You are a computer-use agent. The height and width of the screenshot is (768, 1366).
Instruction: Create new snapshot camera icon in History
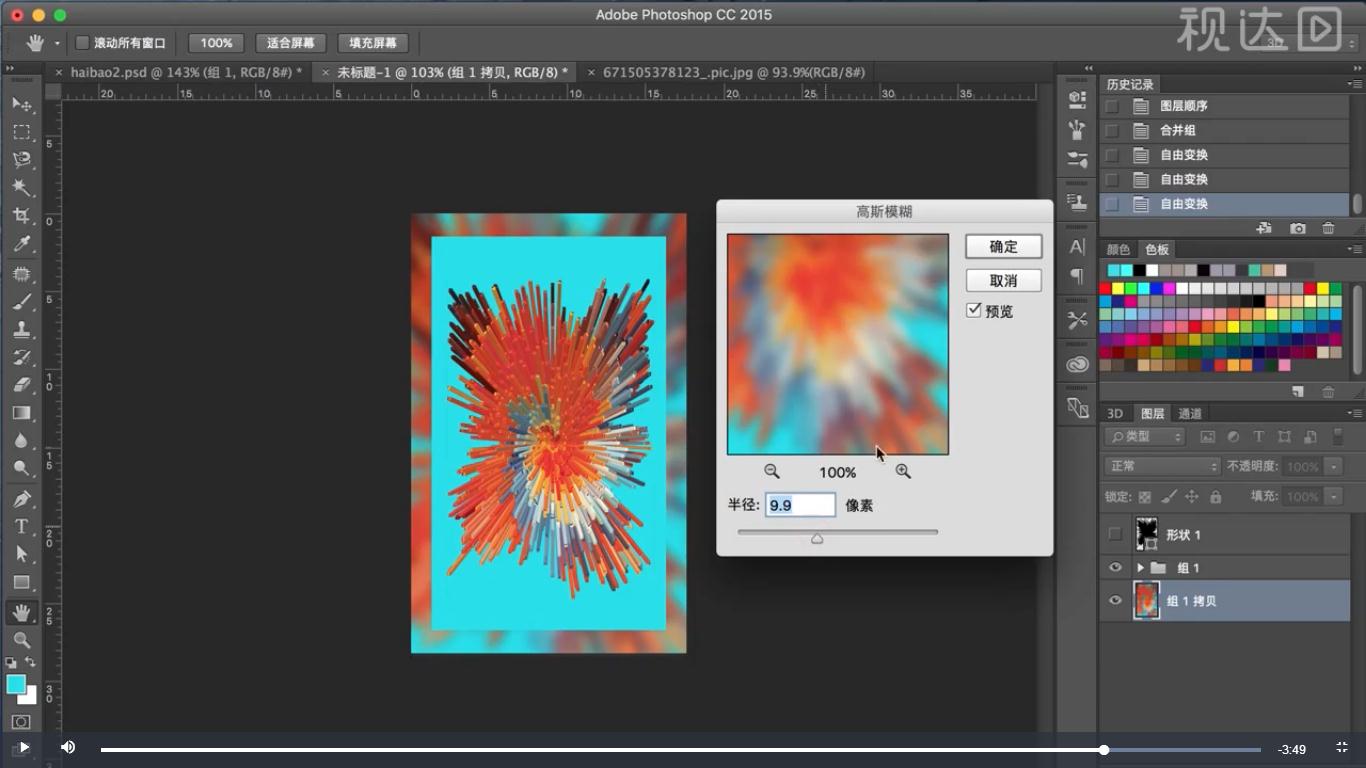tap(1298, 229)
